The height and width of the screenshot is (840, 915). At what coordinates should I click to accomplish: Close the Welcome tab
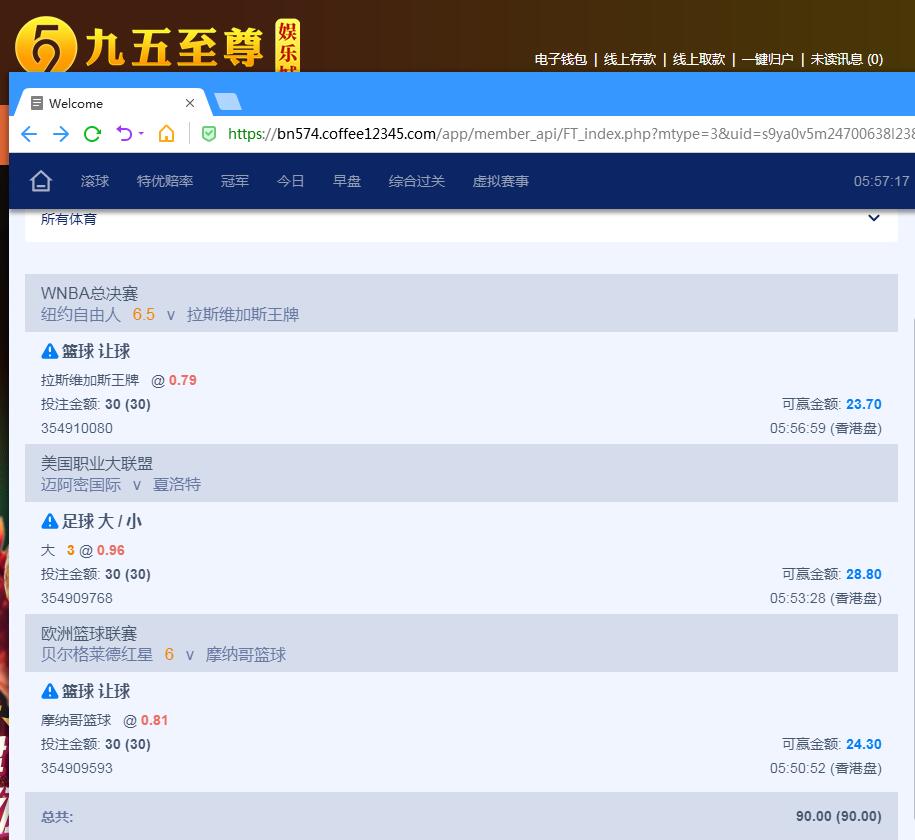pos(190,103)
